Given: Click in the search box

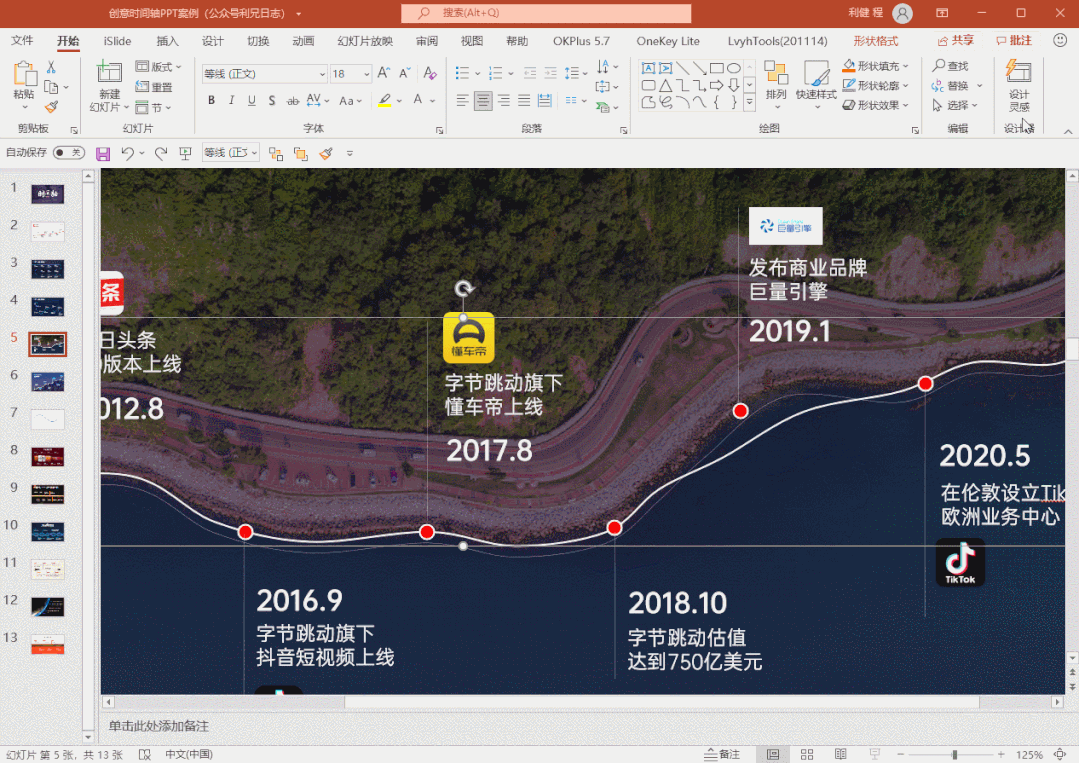Looking at the screenshot, I should (x=546, y=13).
